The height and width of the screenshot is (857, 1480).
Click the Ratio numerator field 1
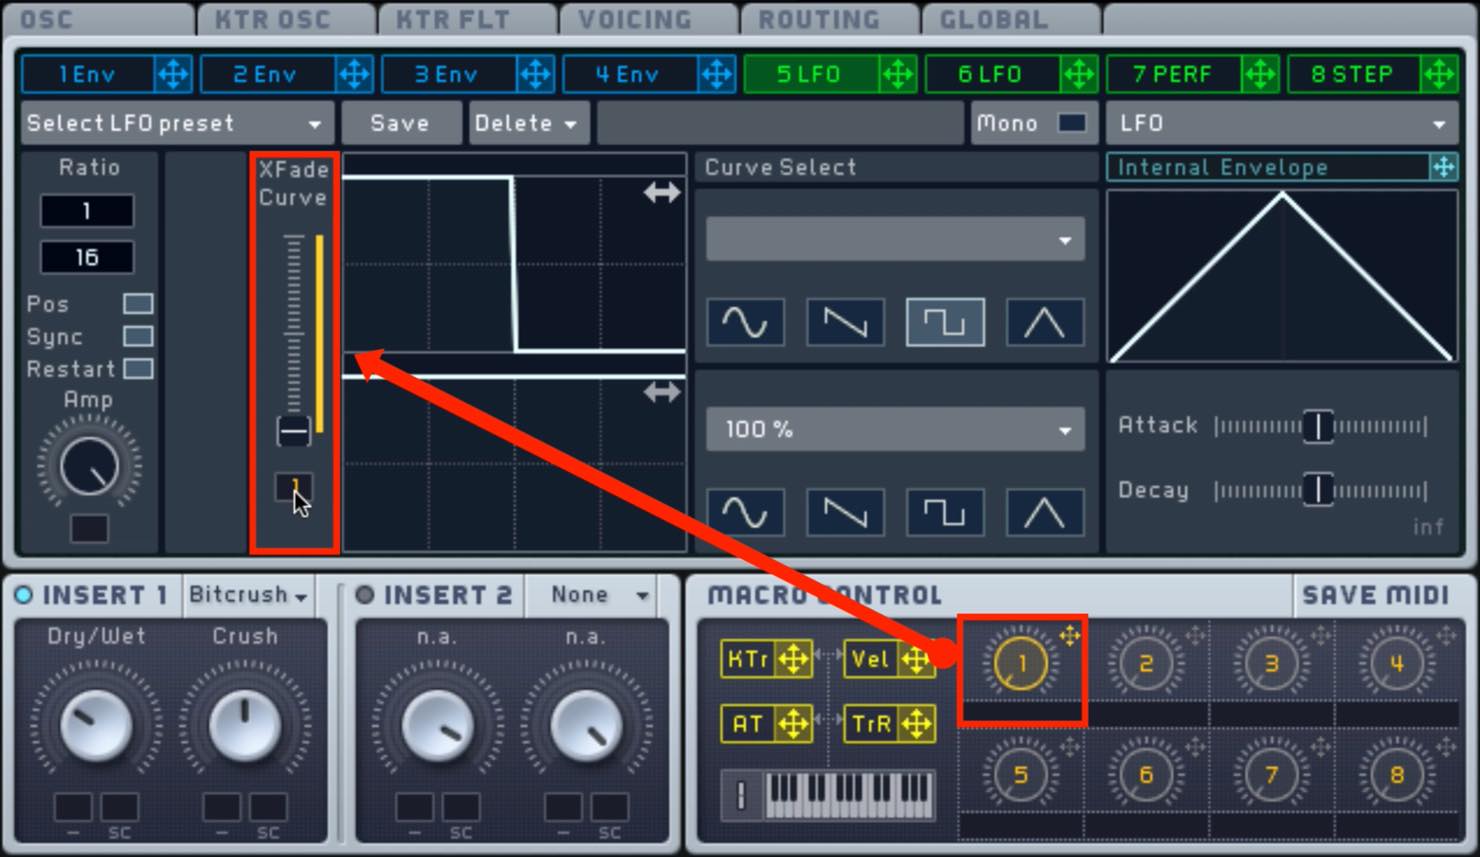click(x=87, y=211)
